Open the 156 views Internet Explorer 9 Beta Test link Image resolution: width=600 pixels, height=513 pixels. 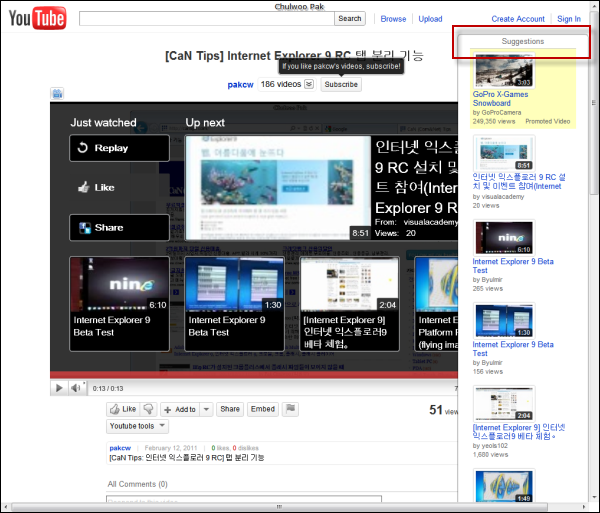(513, 349)
